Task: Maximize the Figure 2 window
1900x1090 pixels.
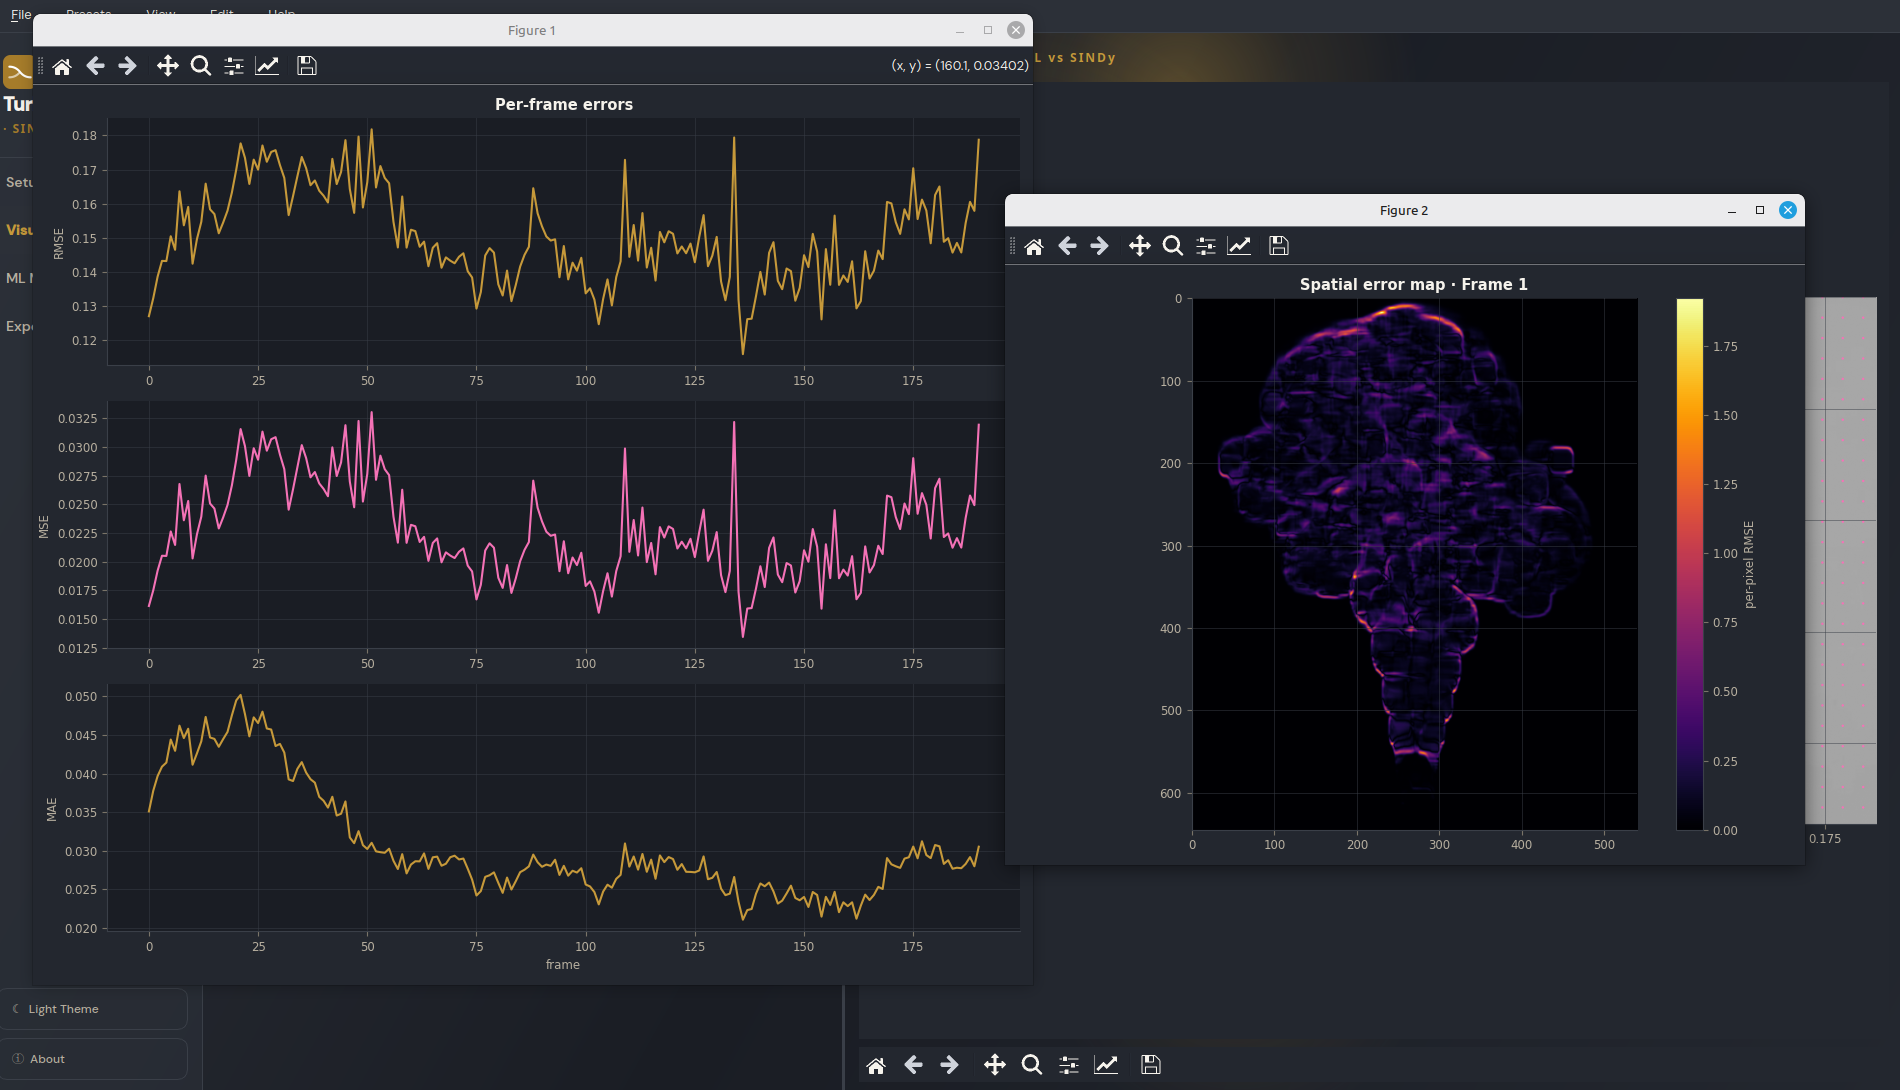Action: (x=1760, y=210)
